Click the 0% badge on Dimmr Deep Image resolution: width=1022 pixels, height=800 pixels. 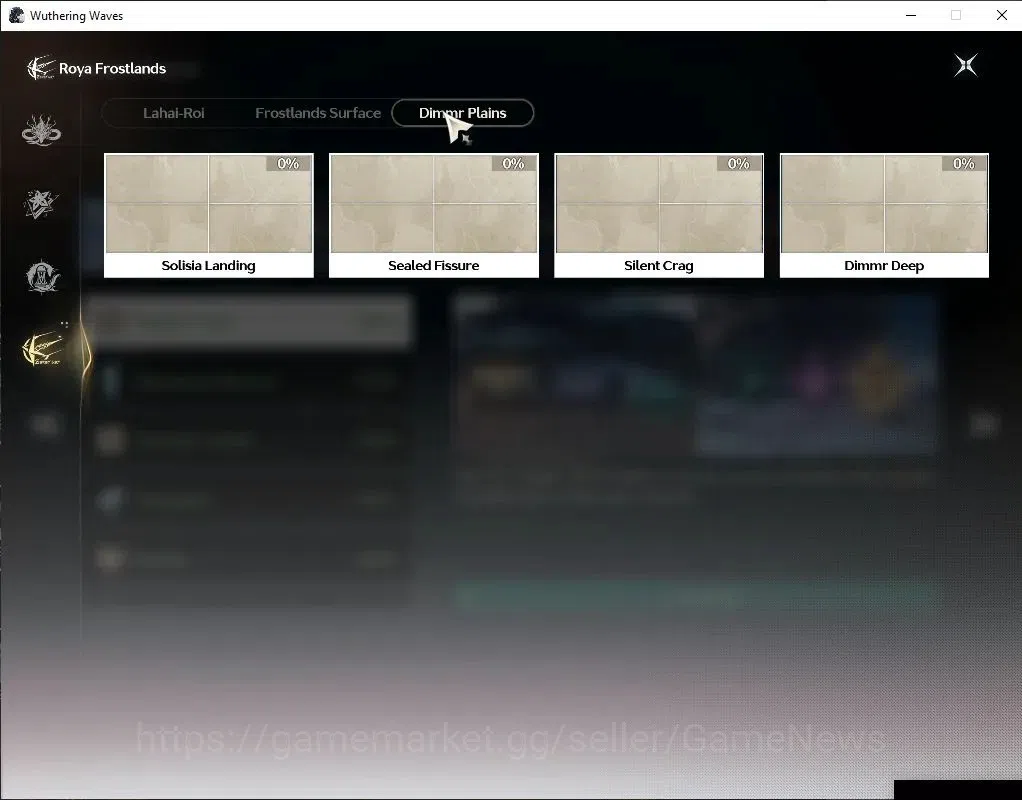[x=964, y=164]
